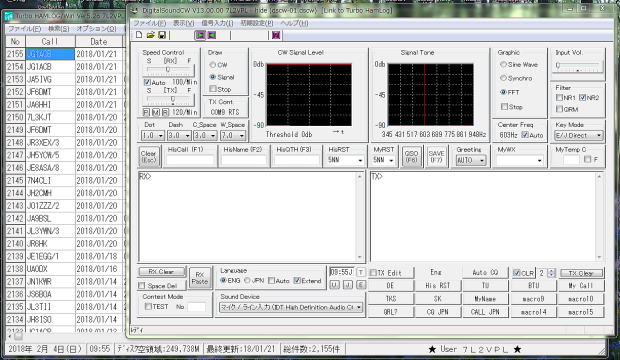The image size is (620, 360).
Task: Click the R button under TX speed
Action: pyautogui.click(x=165, y=112)
